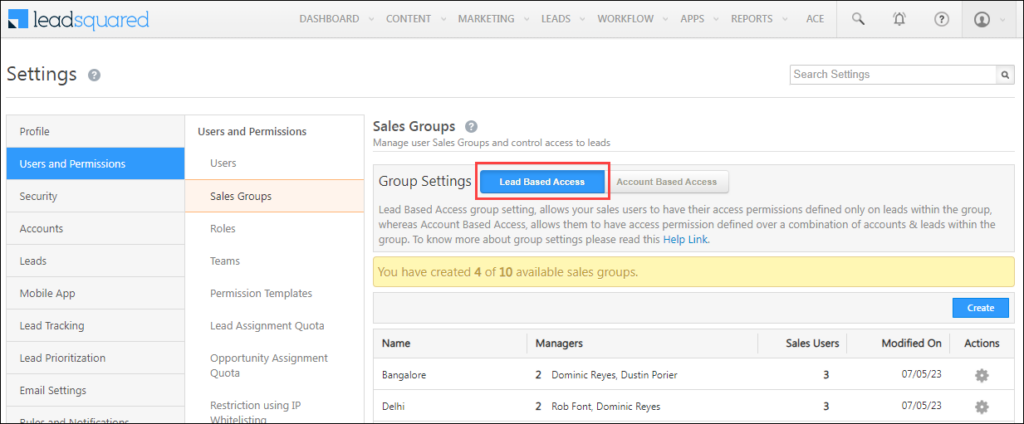Open the gear actions for Bangalore group
Screen dimensions: 1024x424
click(x=982, y=375)
